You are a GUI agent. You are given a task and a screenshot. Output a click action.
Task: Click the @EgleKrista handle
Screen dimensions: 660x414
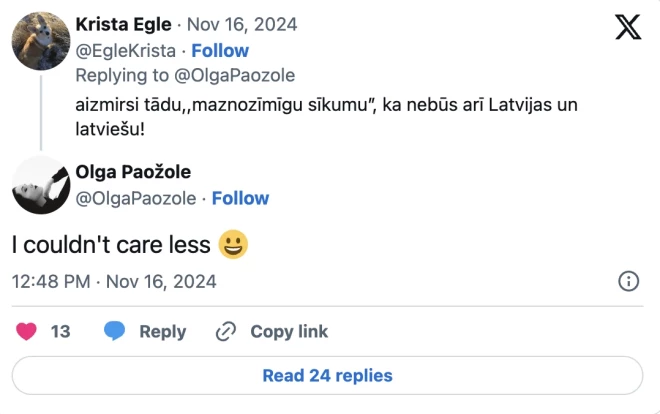coord(125,50)
